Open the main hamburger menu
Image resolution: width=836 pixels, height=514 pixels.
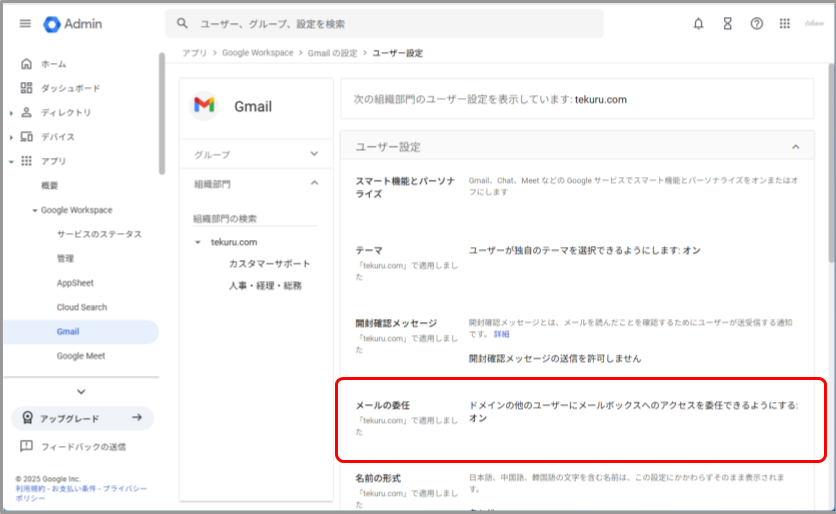[x=25, y=23]
